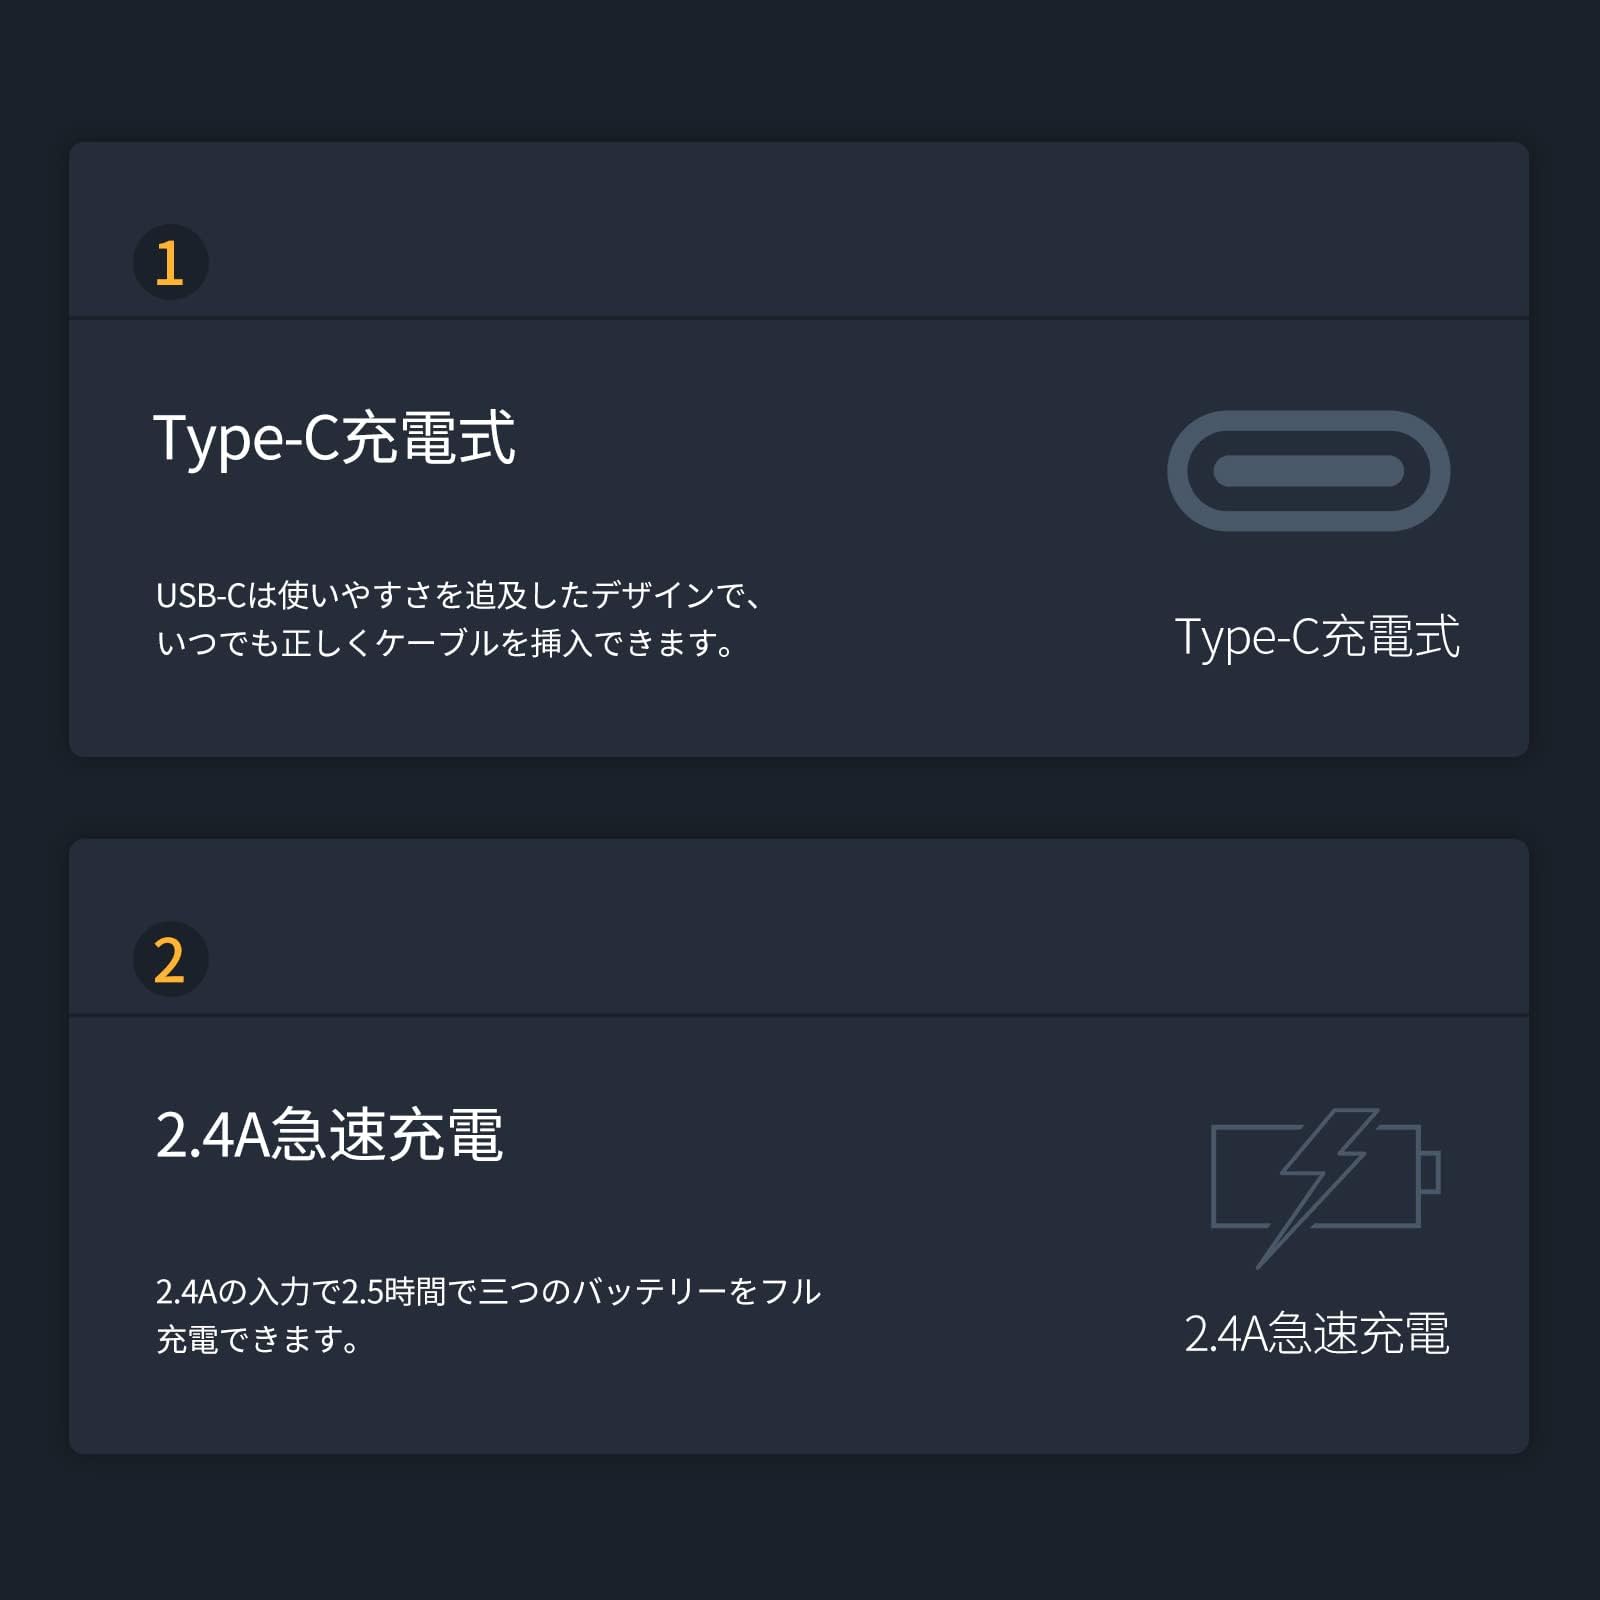The image size is (1600, 1600).
Task: Click the lightning bolt on the battery
Action: (1318, 1180)
